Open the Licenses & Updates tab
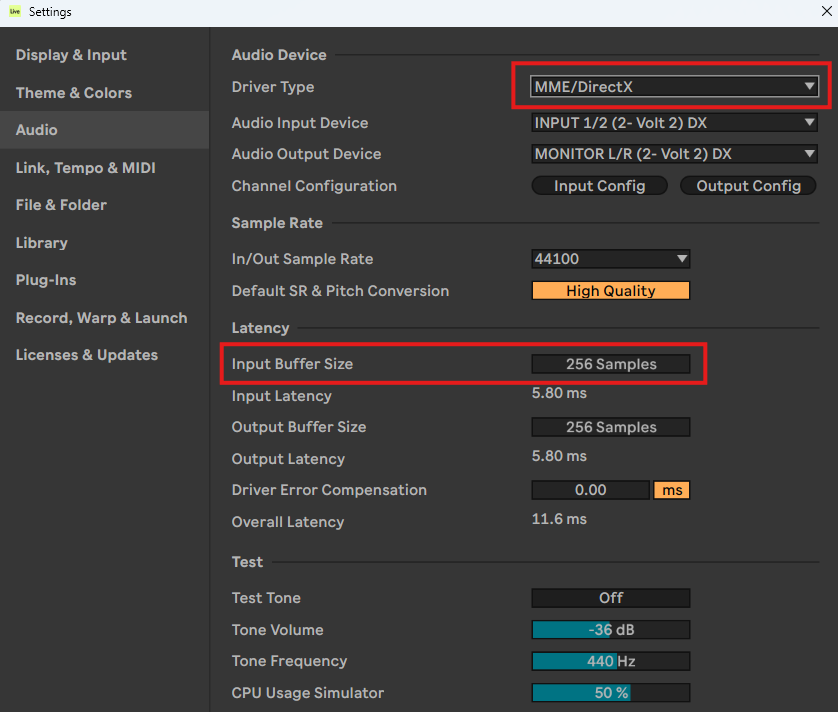 coord(87,355)
